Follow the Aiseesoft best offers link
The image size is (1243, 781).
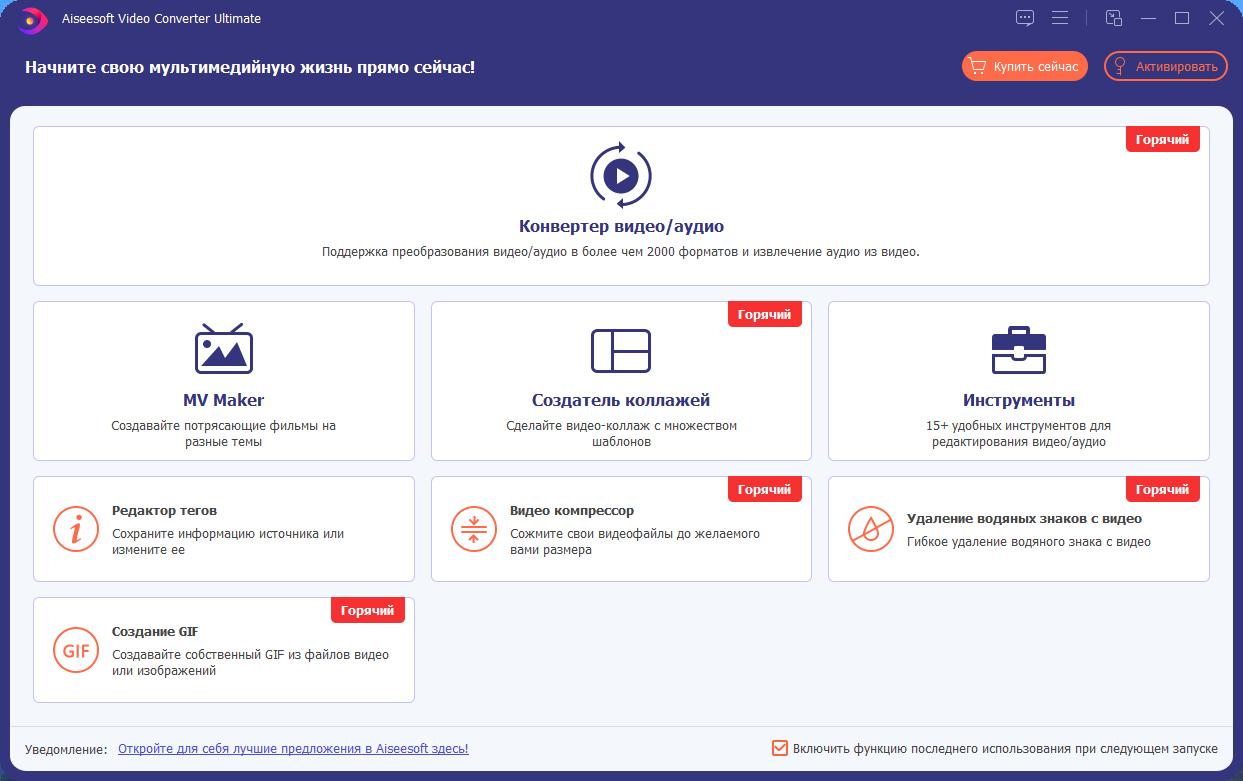click(293, 748)
